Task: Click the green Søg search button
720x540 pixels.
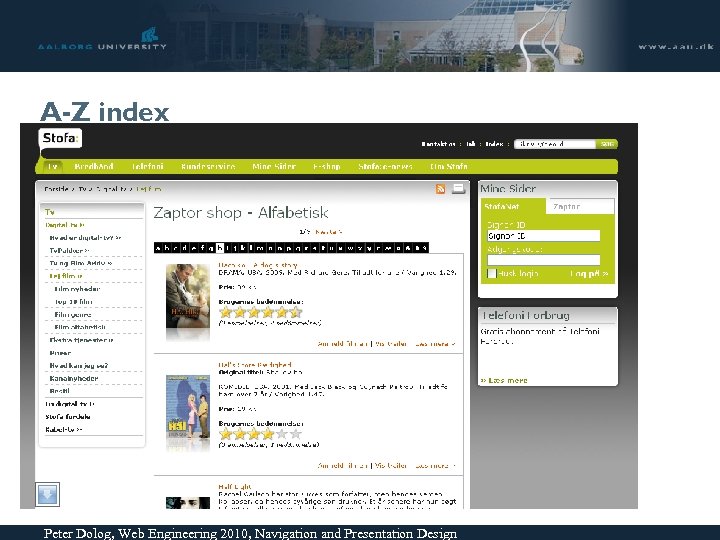Action: [x=607, y=144]
